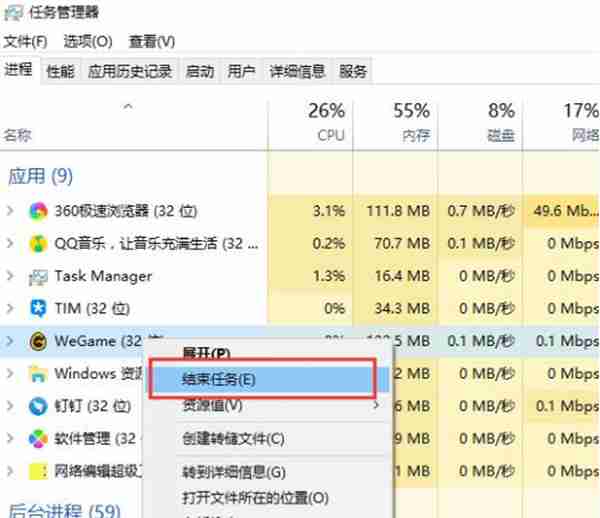Expand the Windows 资源管理器 process group
Viewport: 600px width, 518px height.
tap(10, 373)
